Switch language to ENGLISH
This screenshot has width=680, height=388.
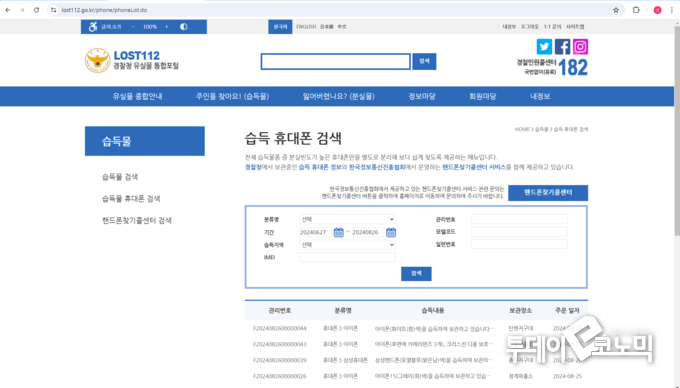click(306, 27)
